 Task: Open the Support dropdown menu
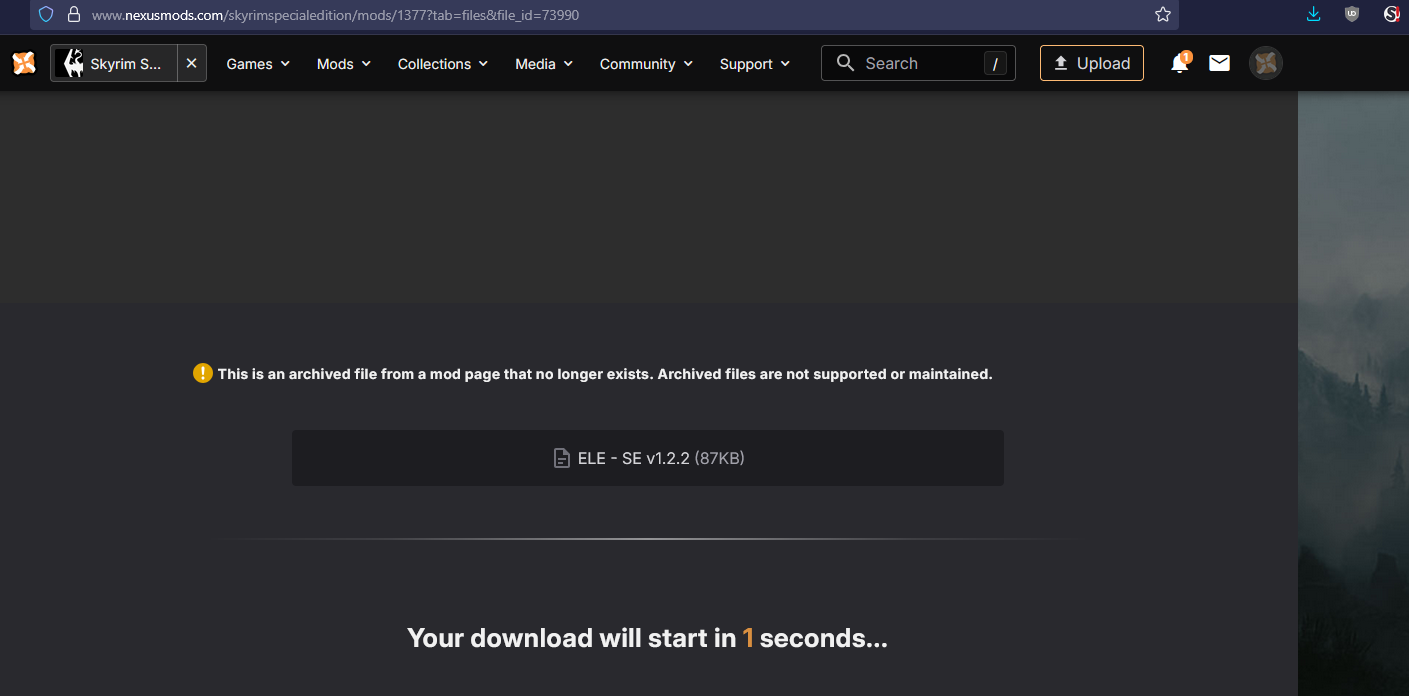coord(755,64)
